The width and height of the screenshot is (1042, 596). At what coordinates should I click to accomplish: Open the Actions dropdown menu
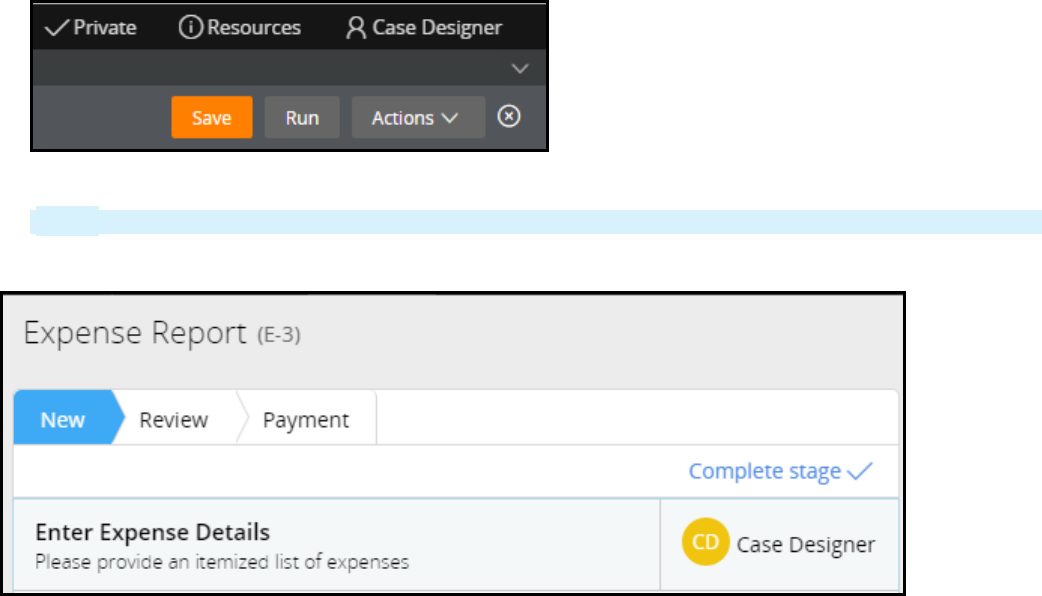418,118
